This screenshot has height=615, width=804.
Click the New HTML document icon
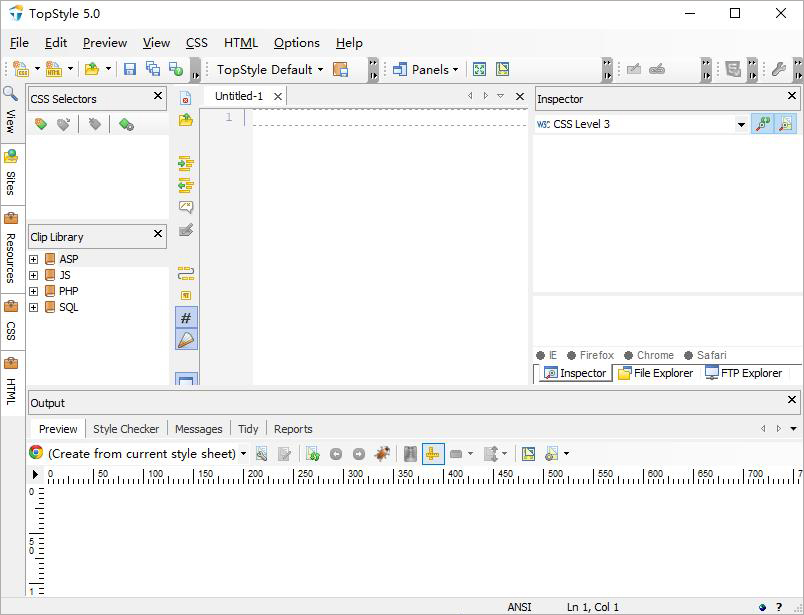click(54, 69)
